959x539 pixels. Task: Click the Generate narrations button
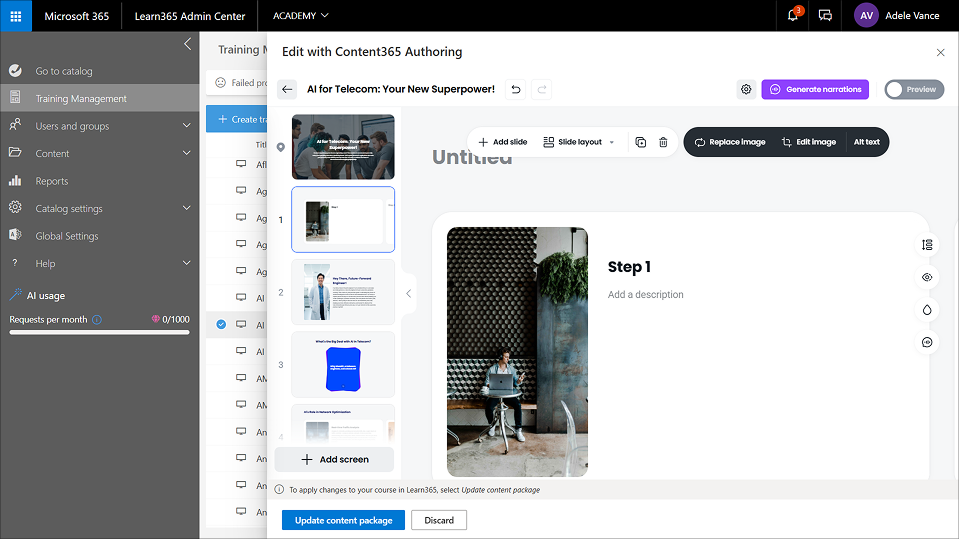815,89
